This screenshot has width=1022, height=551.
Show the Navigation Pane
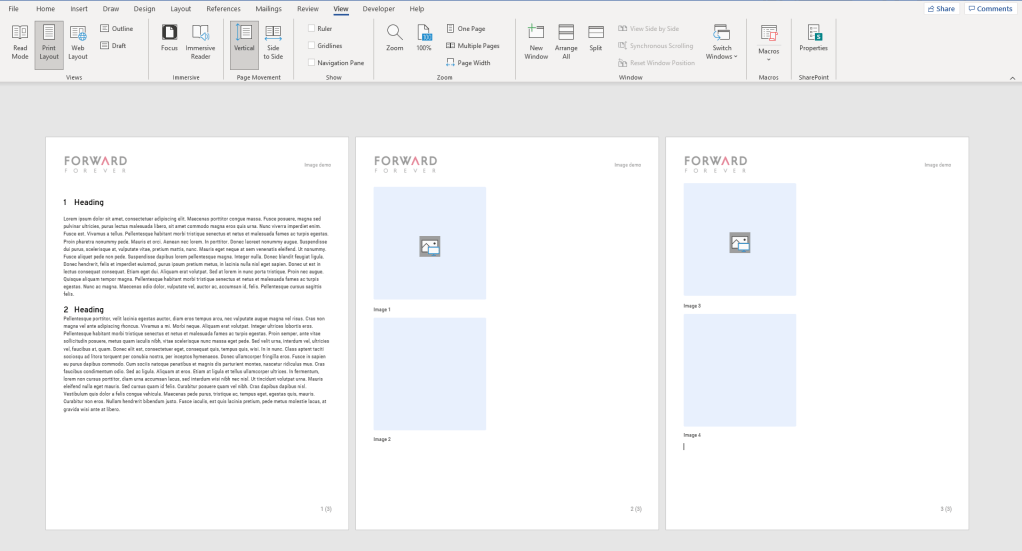(x=312, y=63)
